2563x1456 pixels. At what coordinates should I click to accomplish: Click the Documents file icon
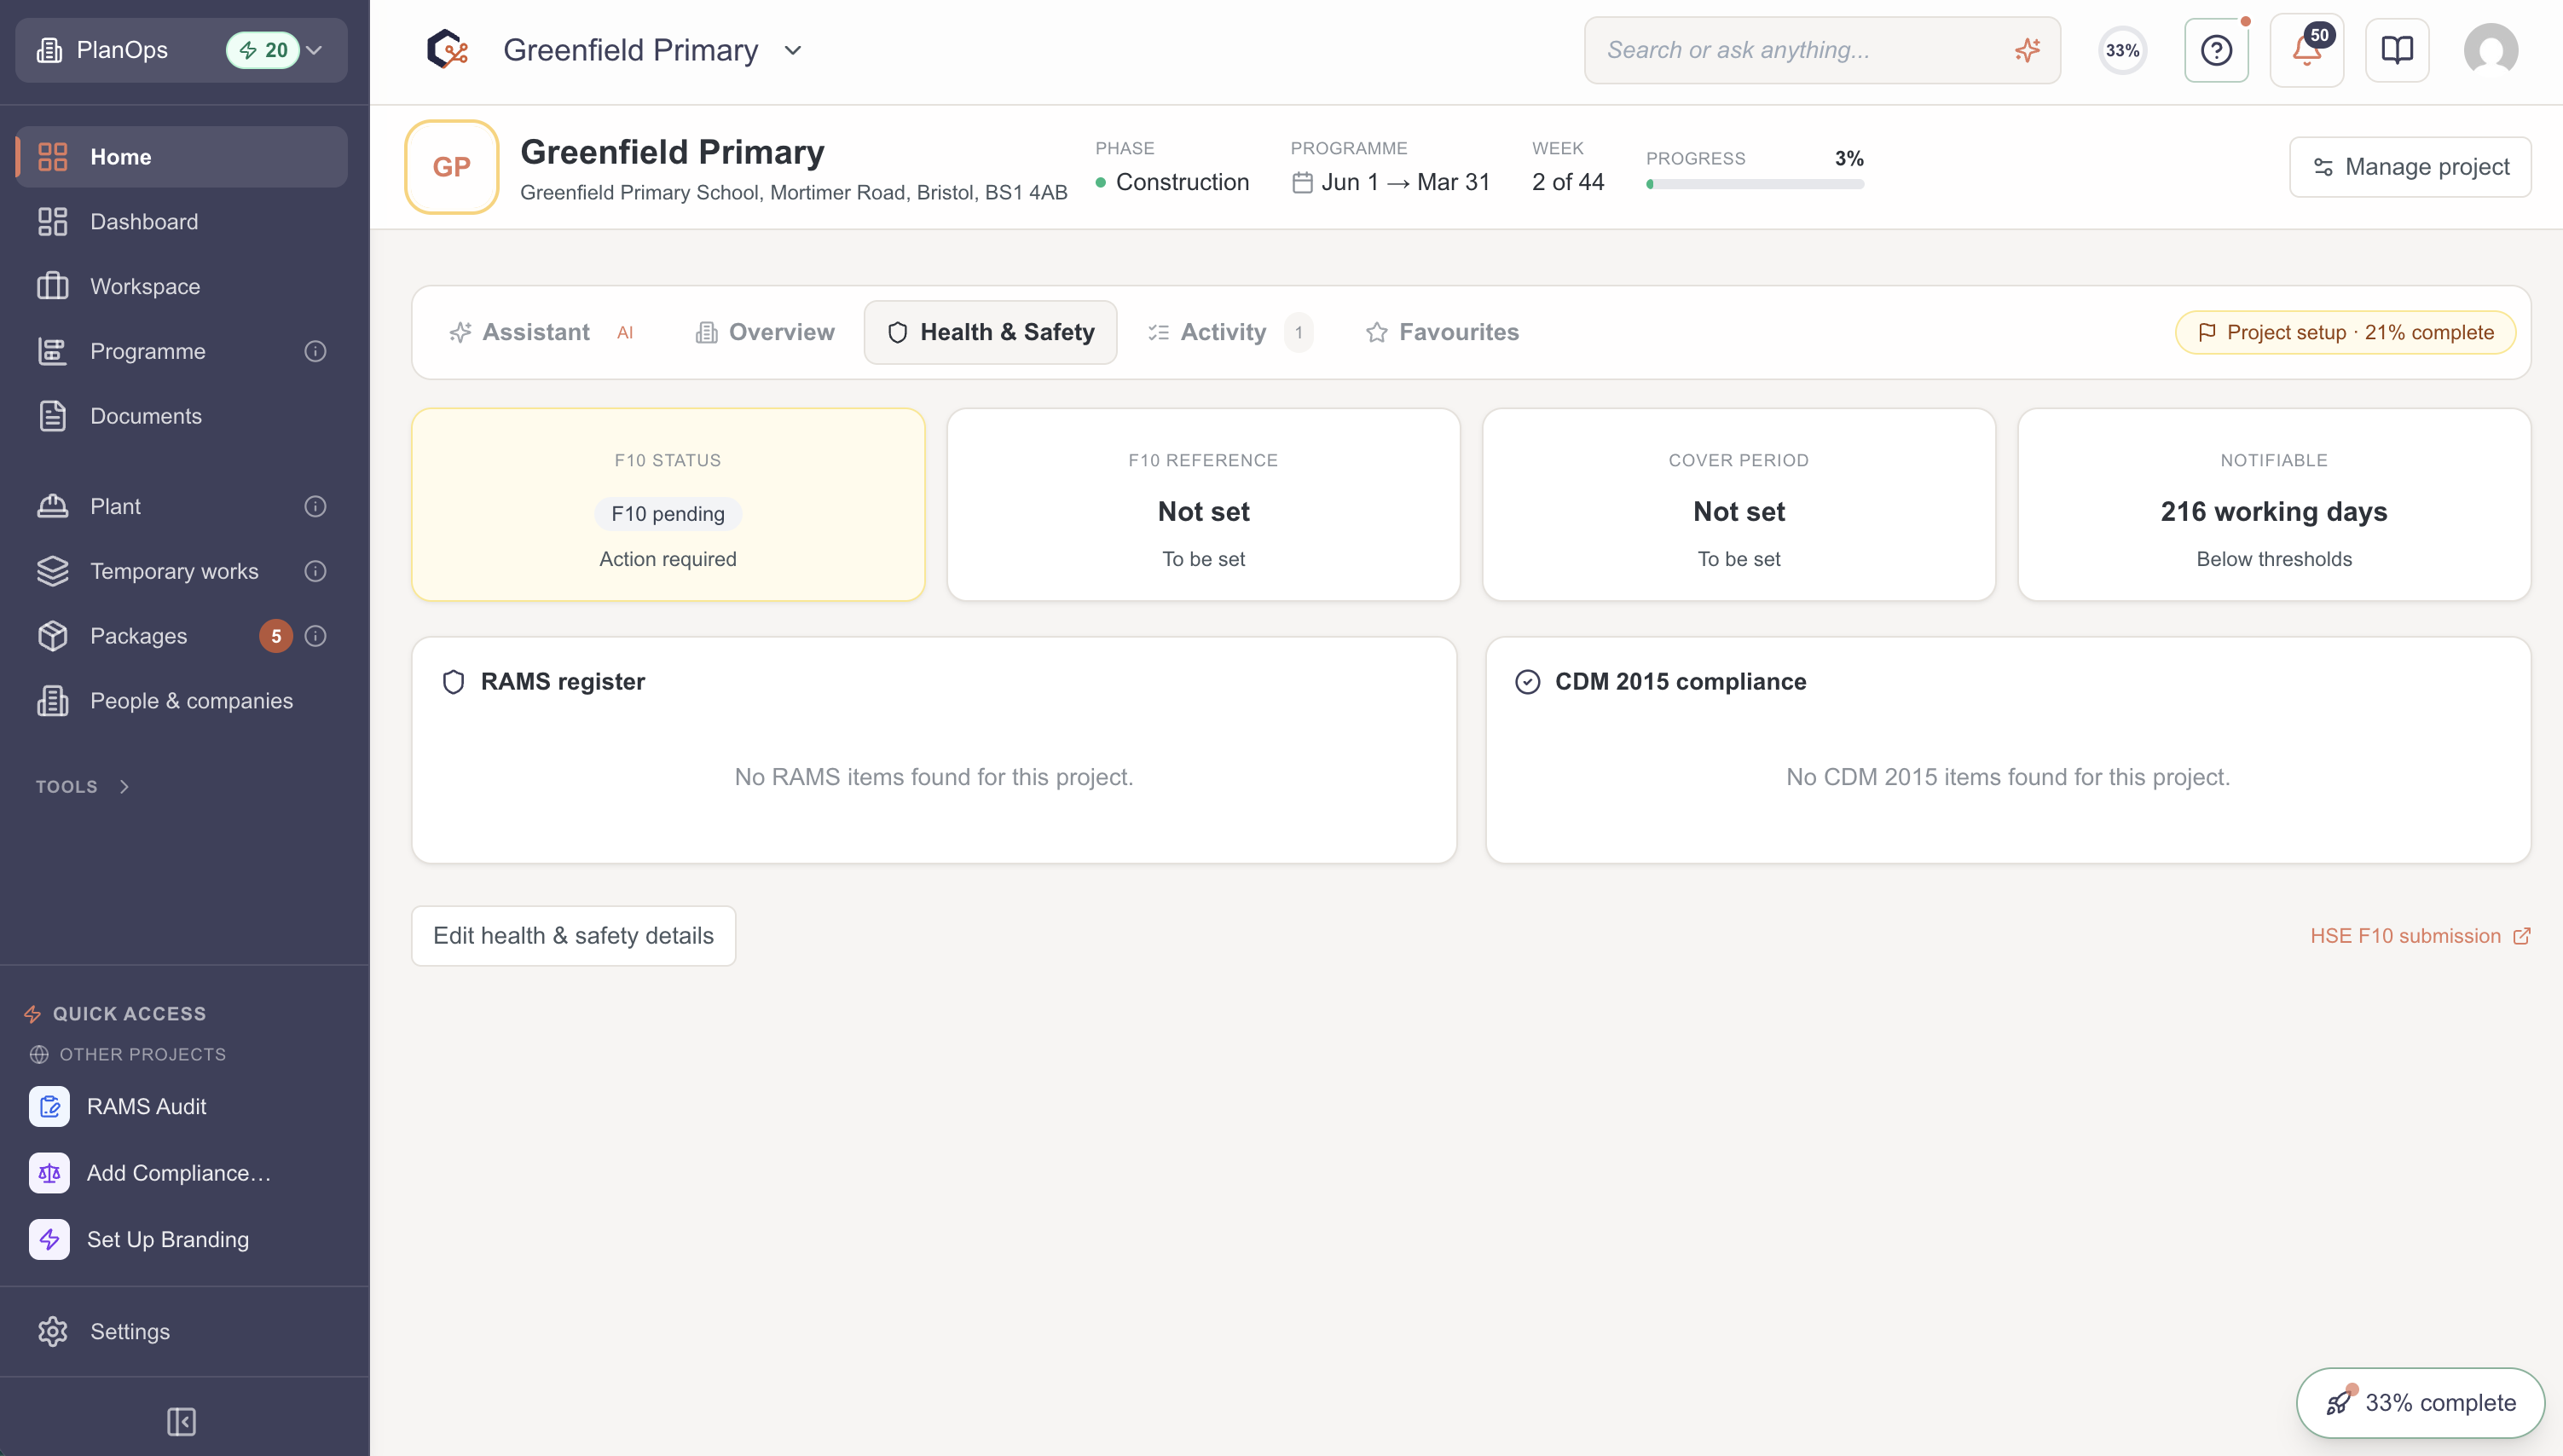pos(52,416)
